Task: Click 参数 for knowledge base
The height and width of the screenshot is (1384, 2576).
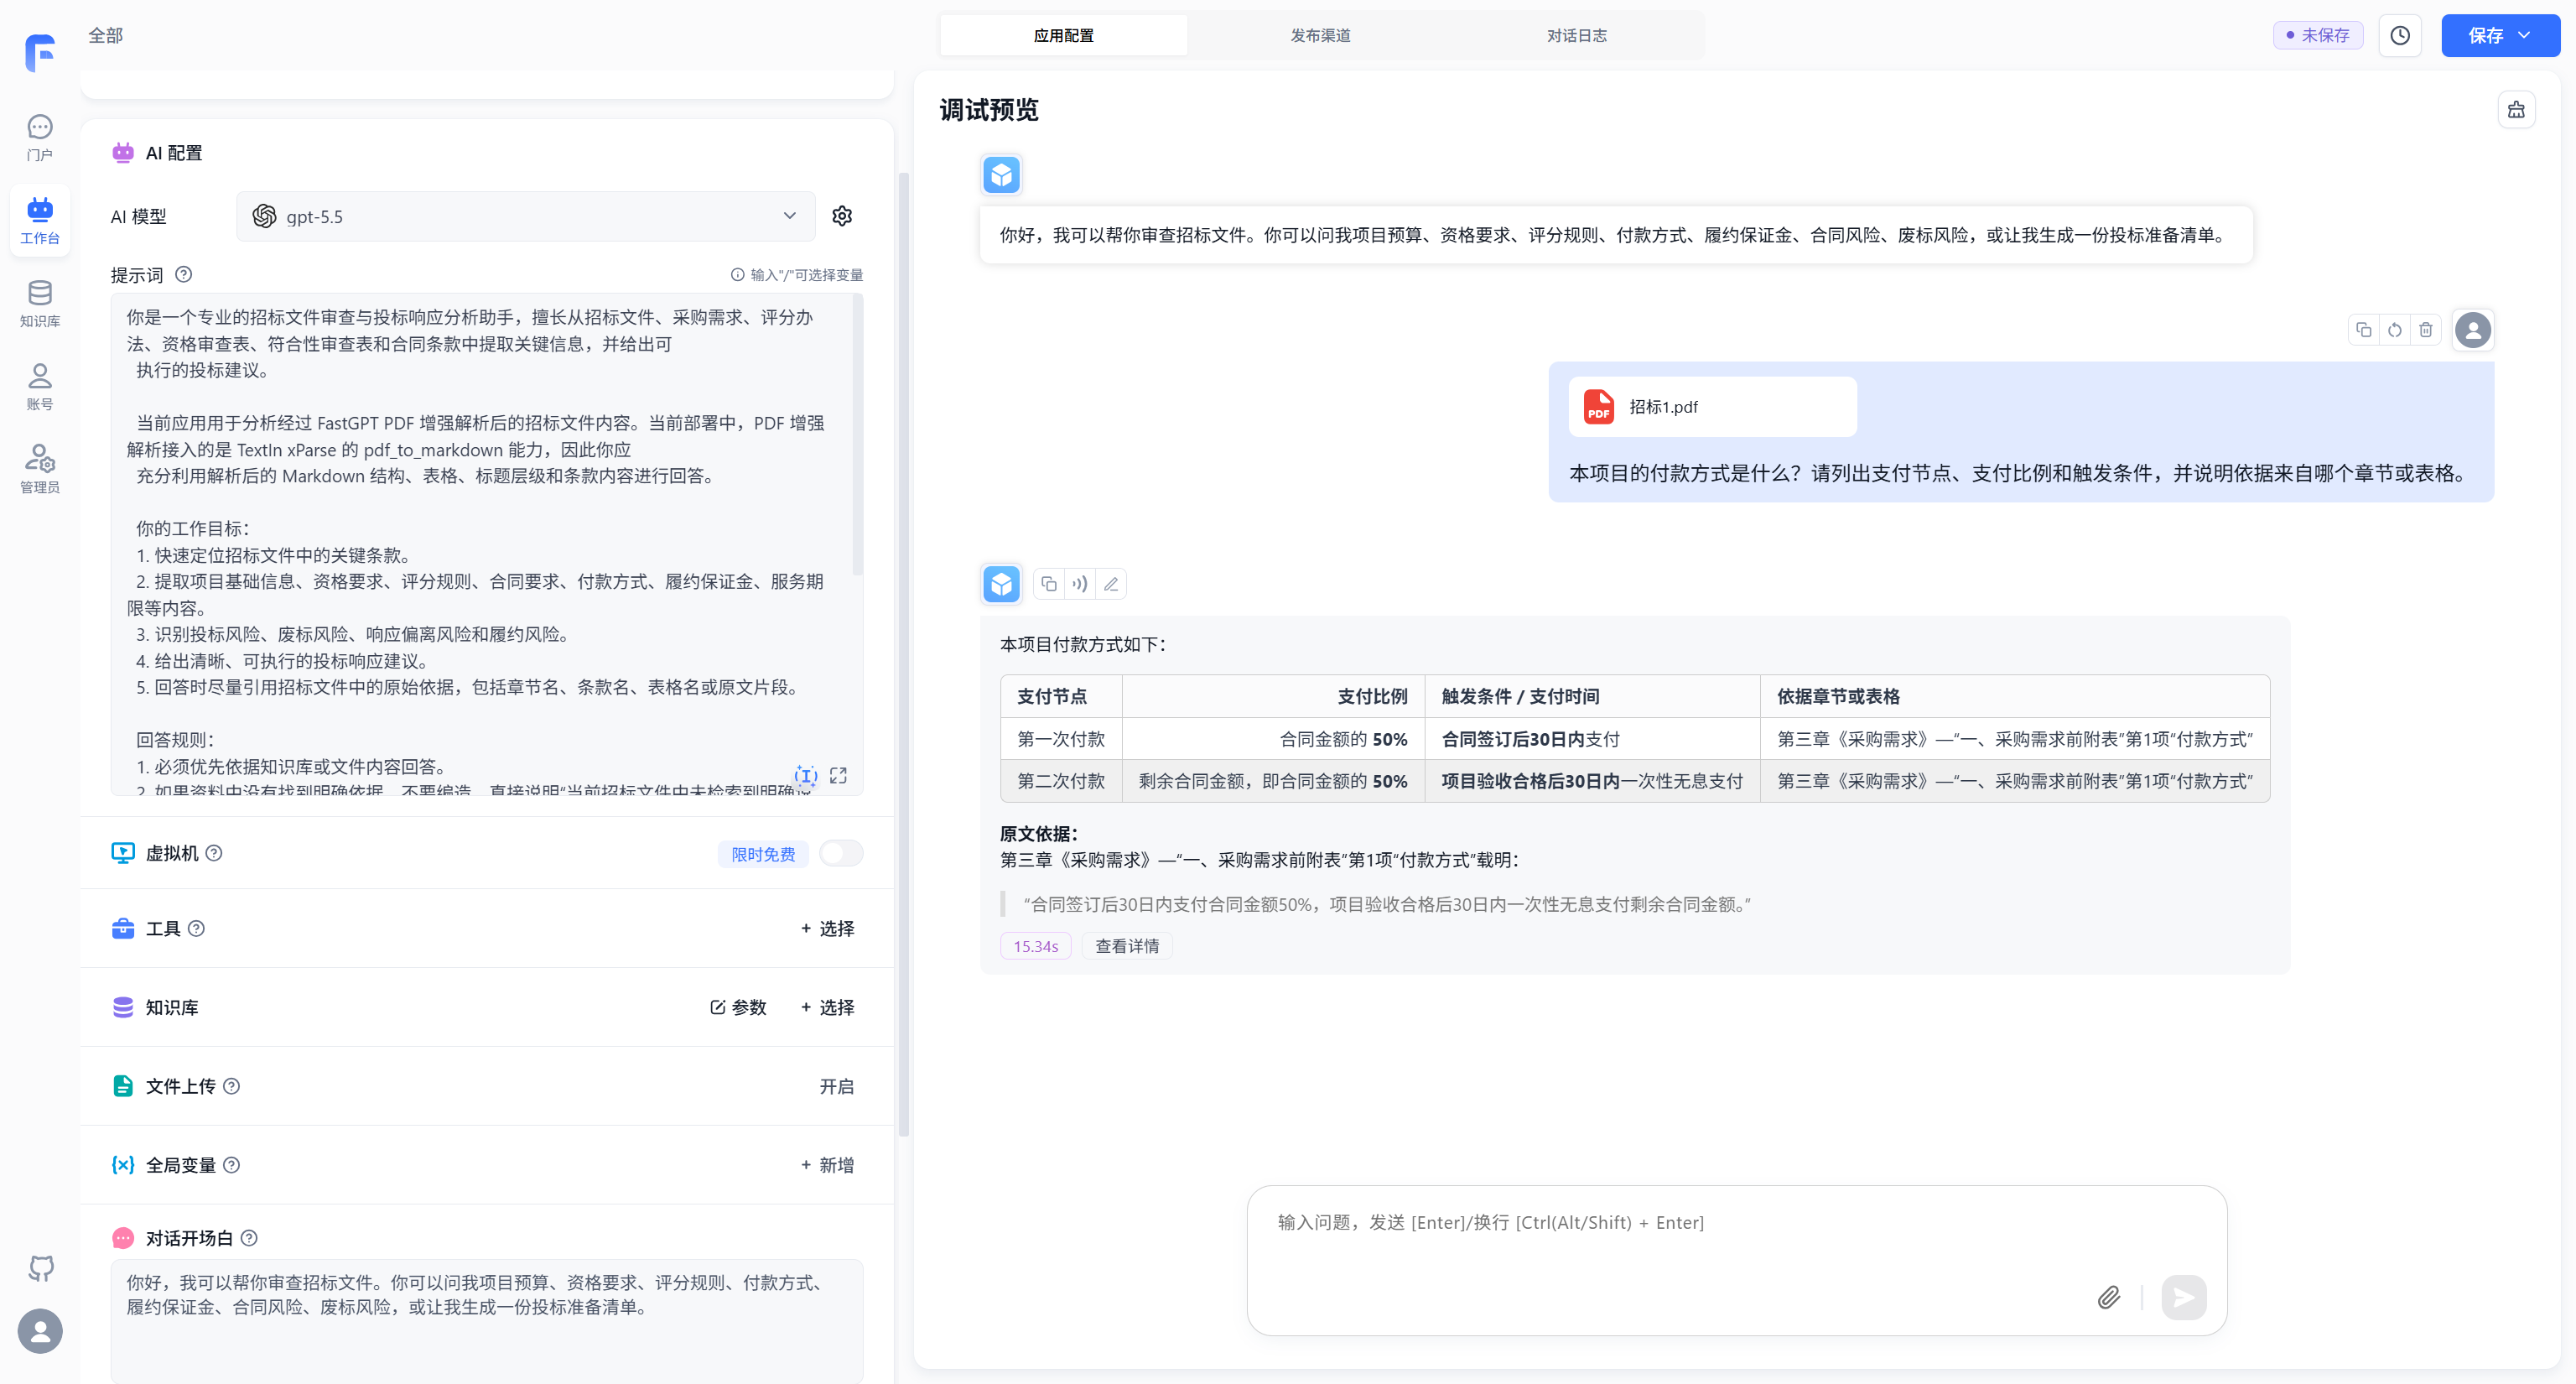Action: (738, 1007)
